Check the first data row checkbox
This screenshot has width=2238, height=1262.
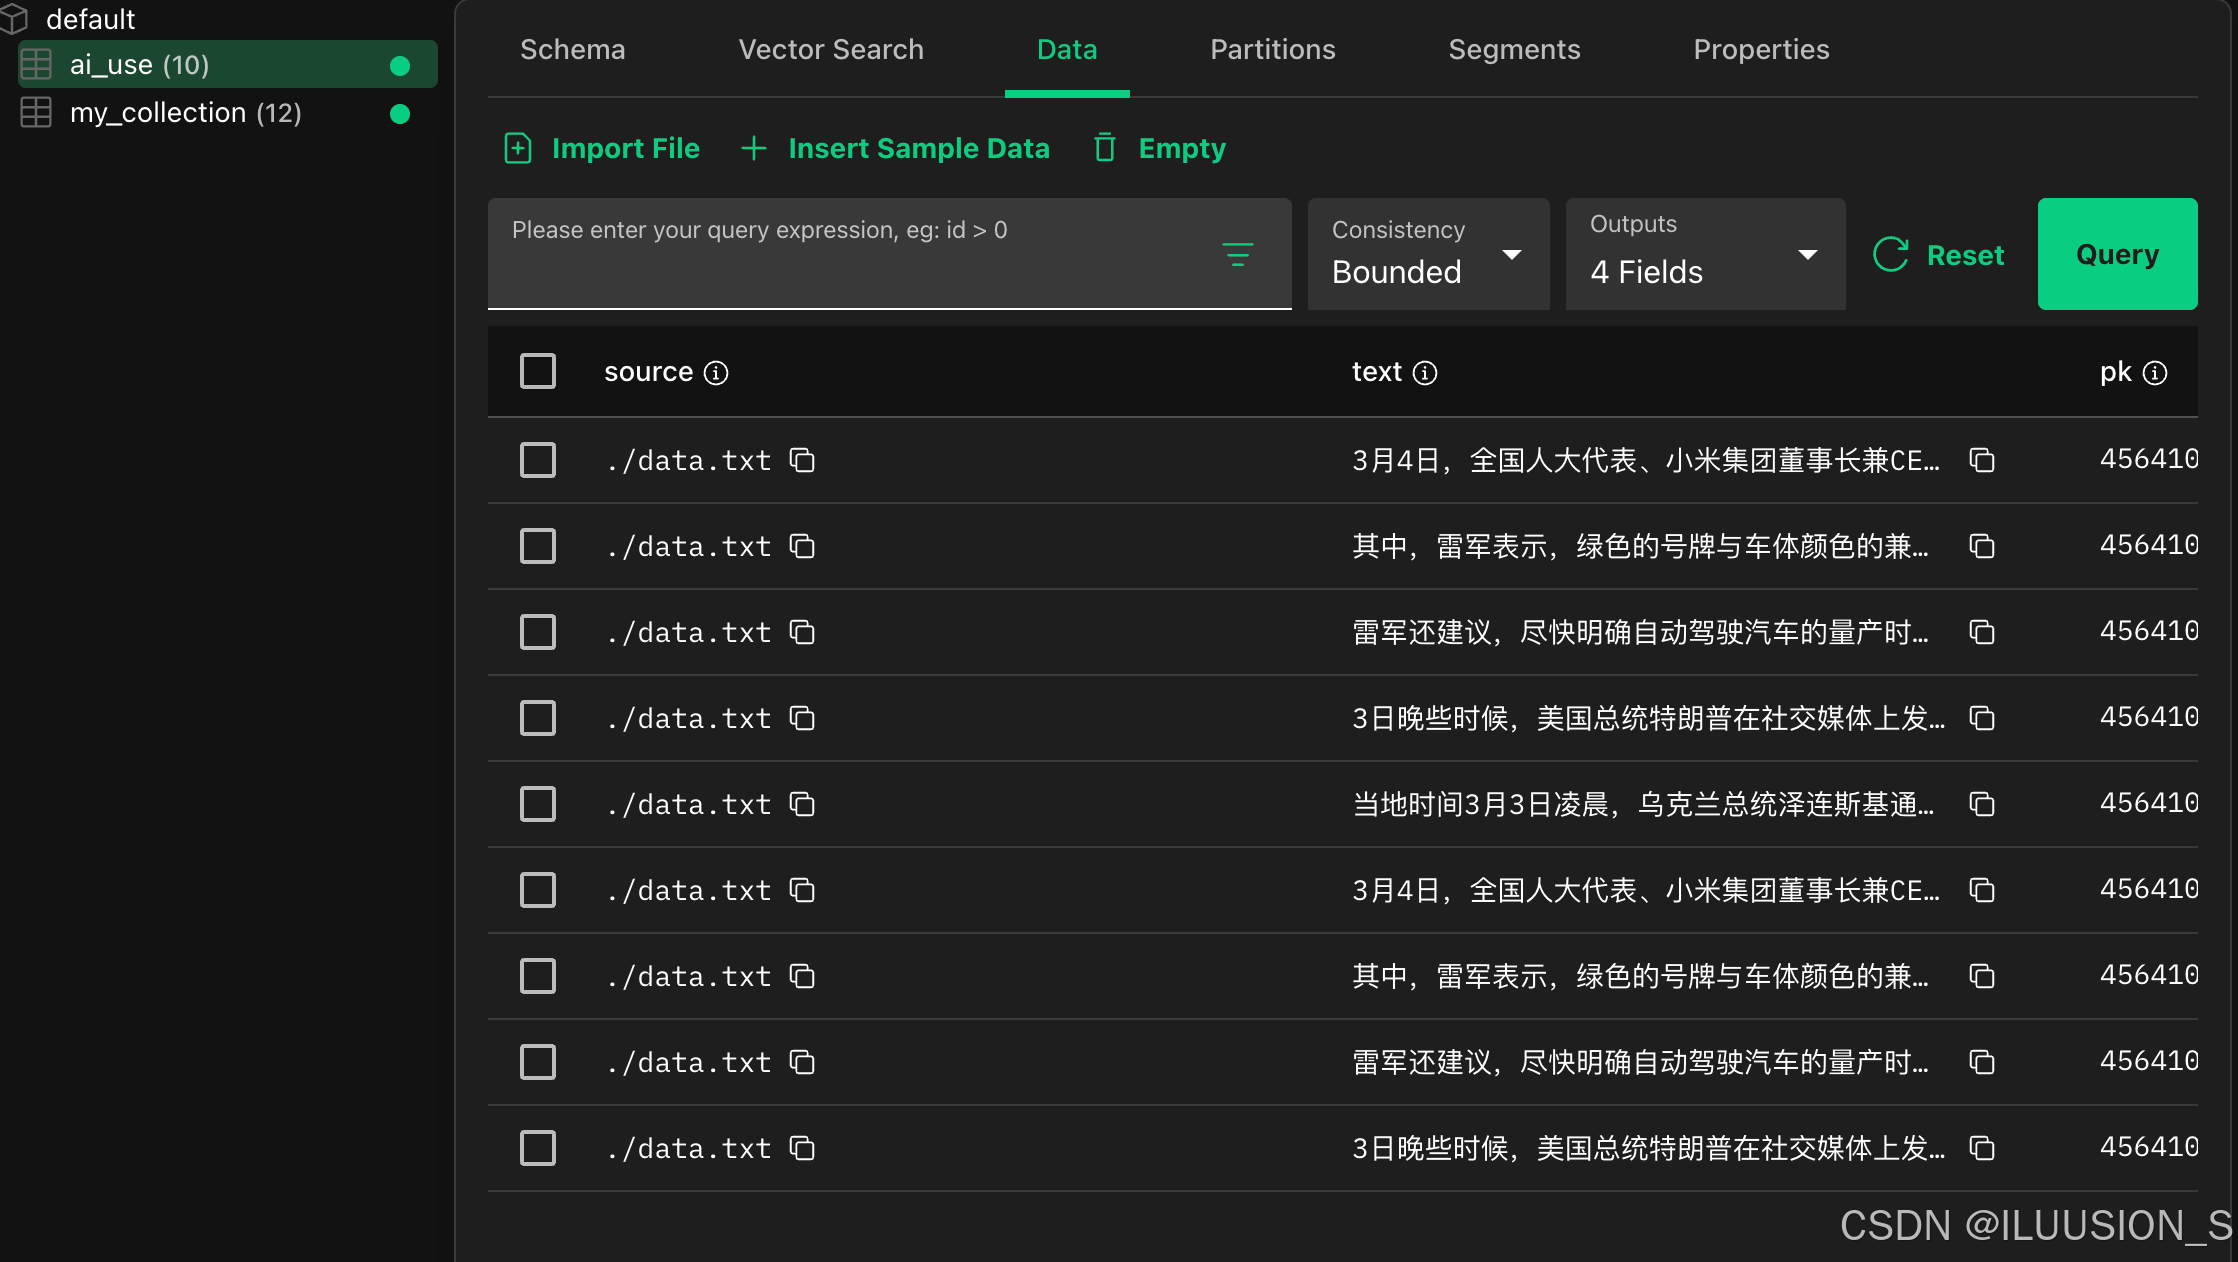pos(538,460)
